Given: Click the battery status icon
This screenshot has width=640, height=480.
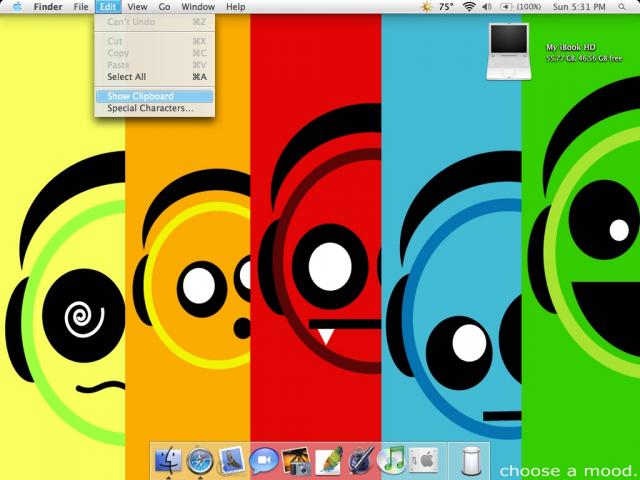Looking at the screenshot, I should (506, 7).
